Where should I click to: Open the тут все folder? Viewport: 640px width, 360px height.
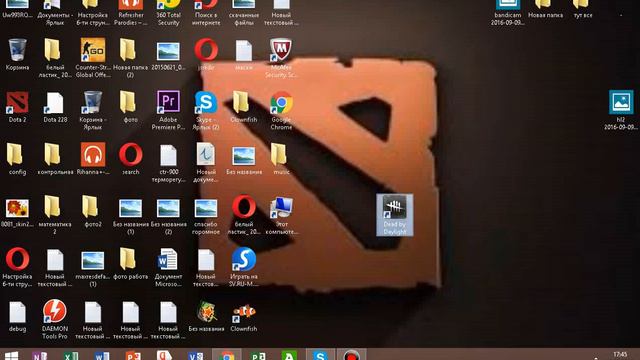[x=582, y=9]
